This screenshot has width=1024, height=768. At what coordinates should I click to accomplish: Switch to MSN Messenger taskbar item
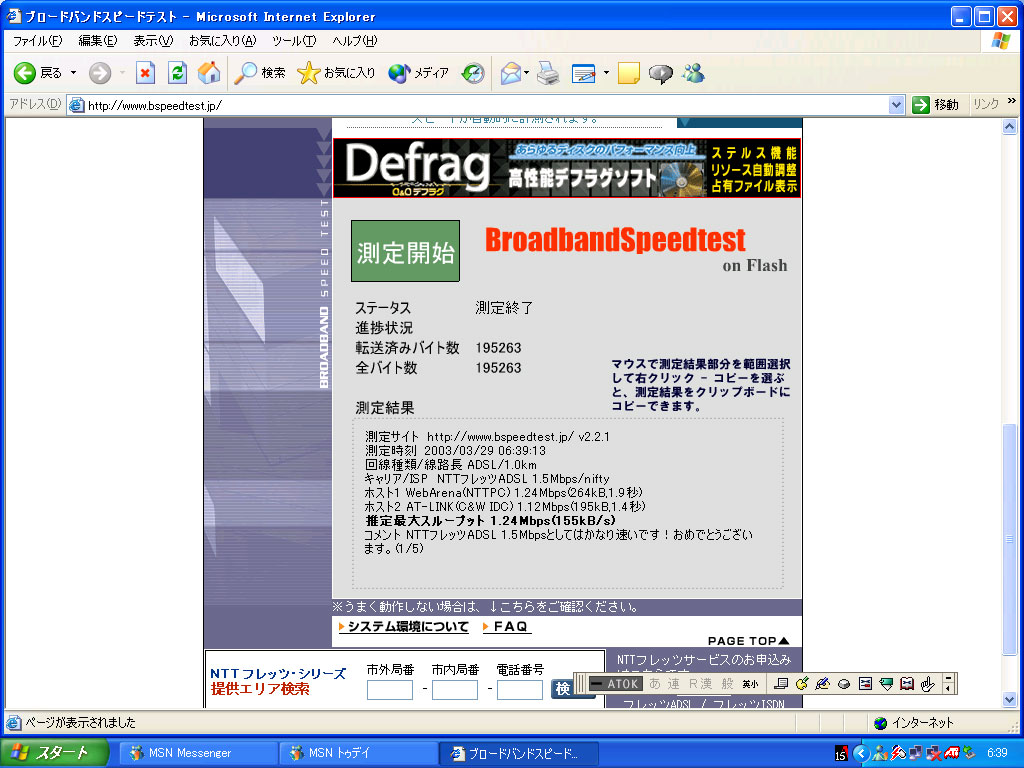[199, 753]
